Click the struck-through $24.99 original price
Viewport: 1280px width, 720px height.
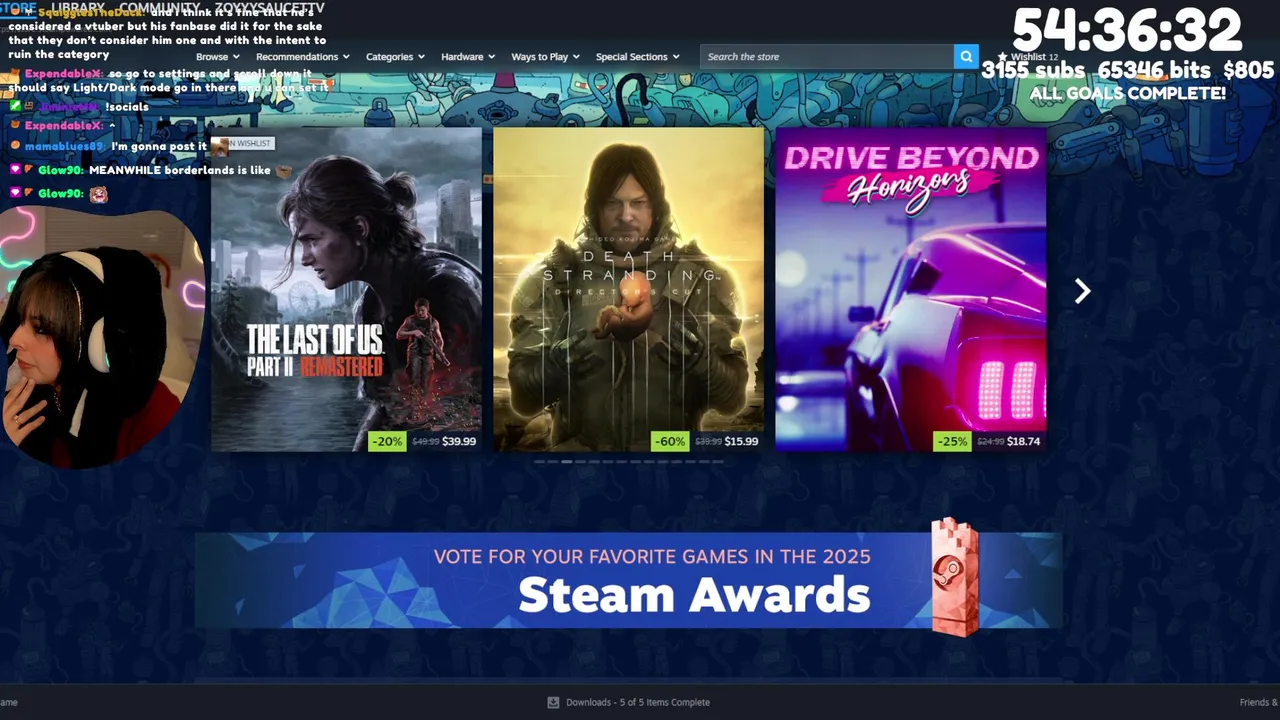pos(990,441)
